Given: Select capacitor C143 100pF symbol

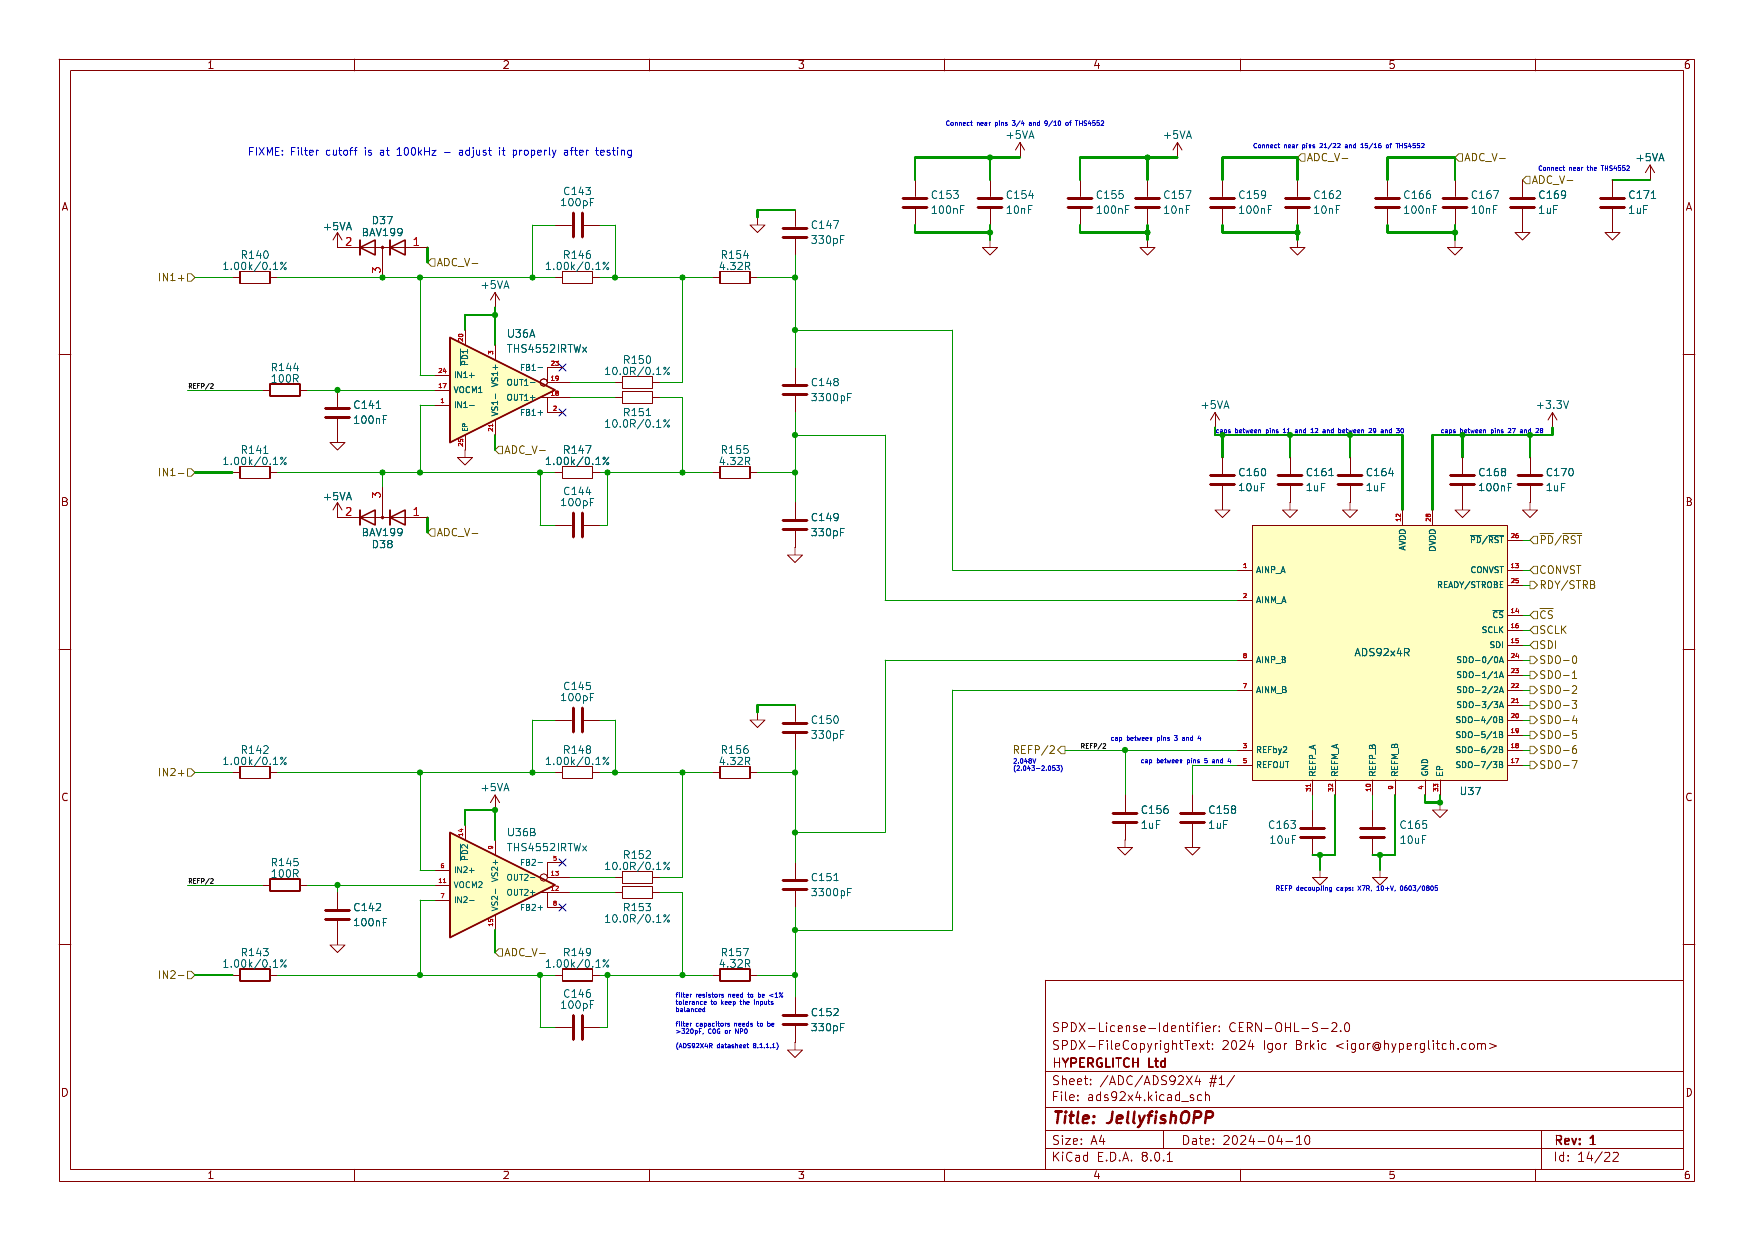Looking at the screenshot, I should click(577, 226).
